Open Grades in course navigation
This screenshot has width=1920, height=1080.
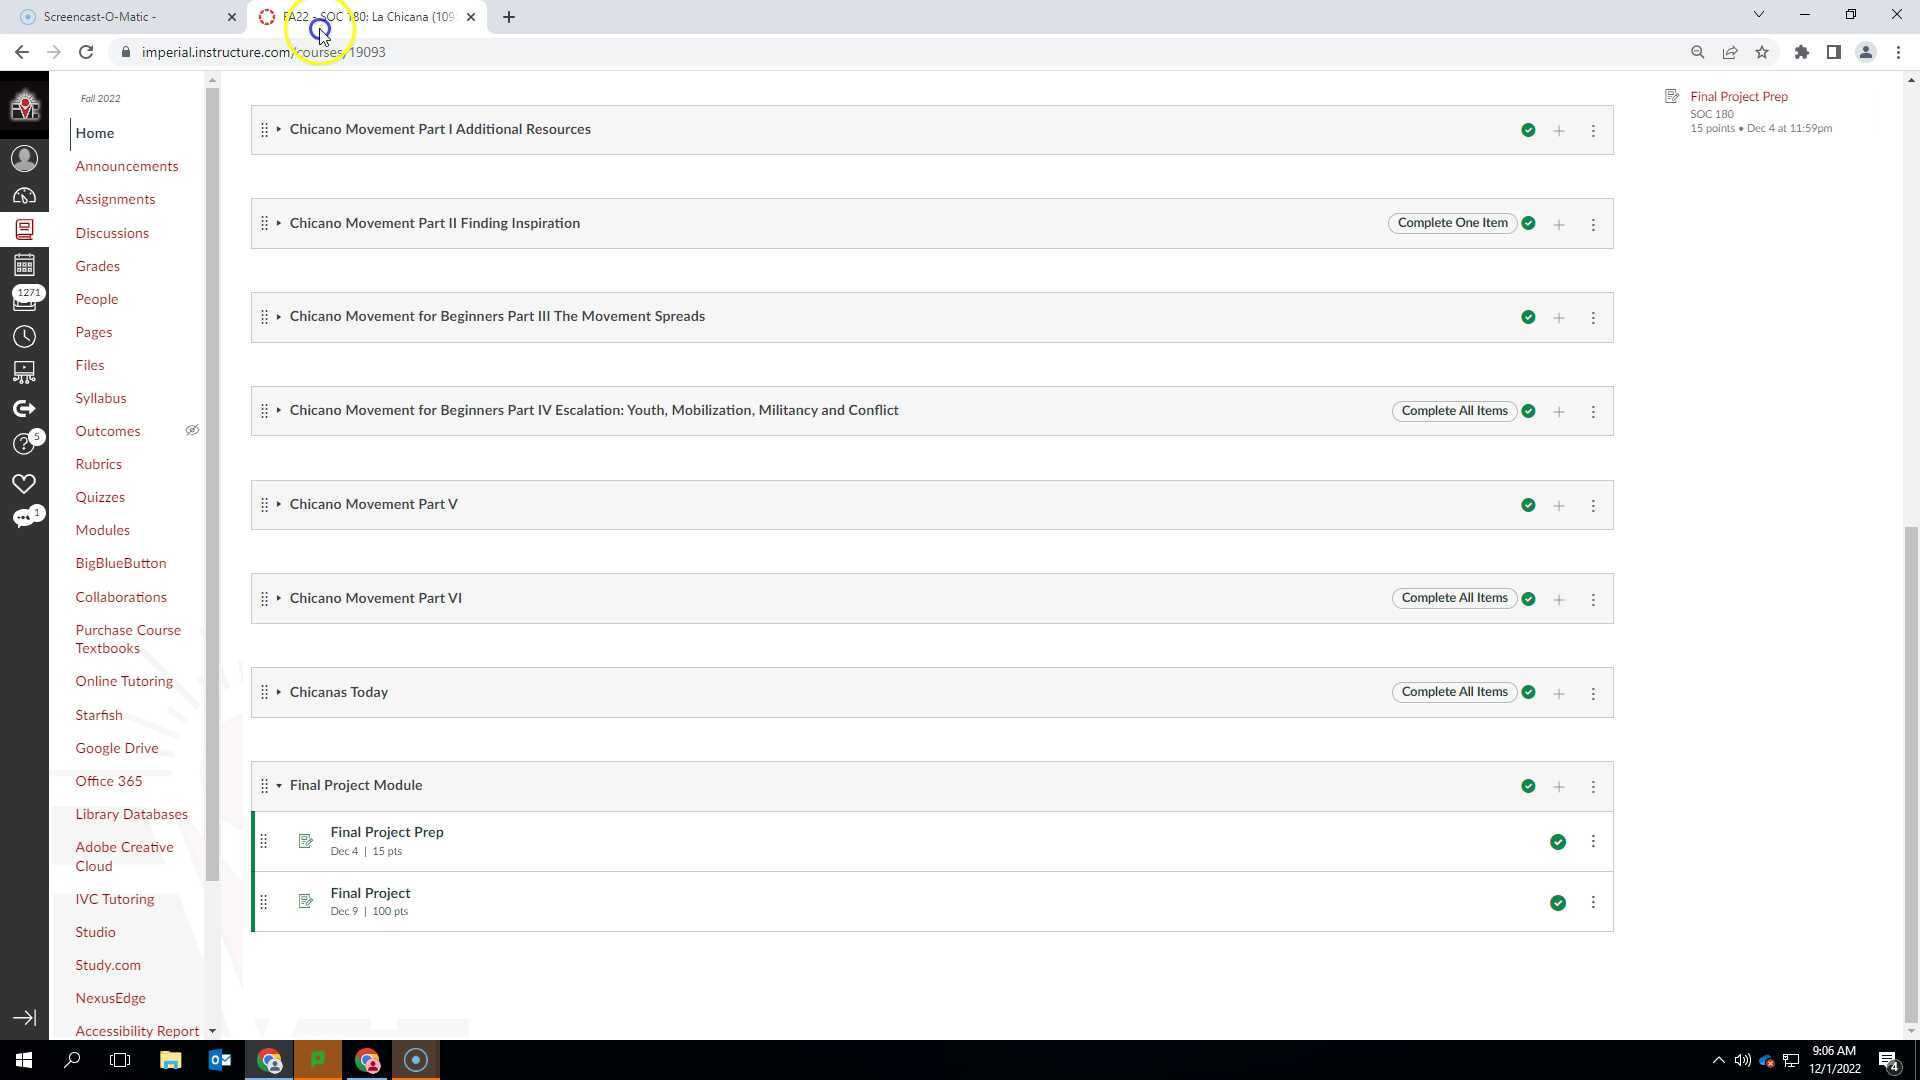(97, 266)
